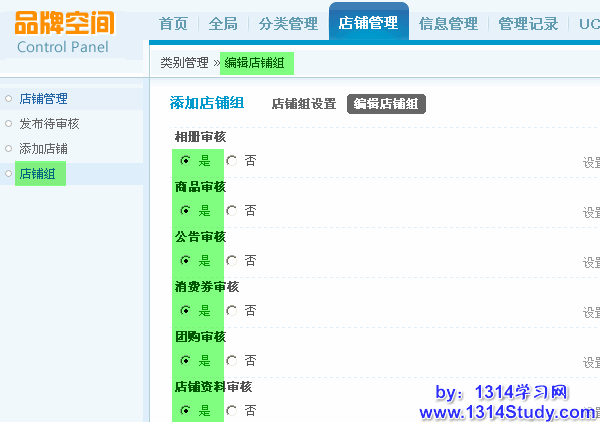
Task: Set 公告审核 to 否
Action: [x=232, y=260]
